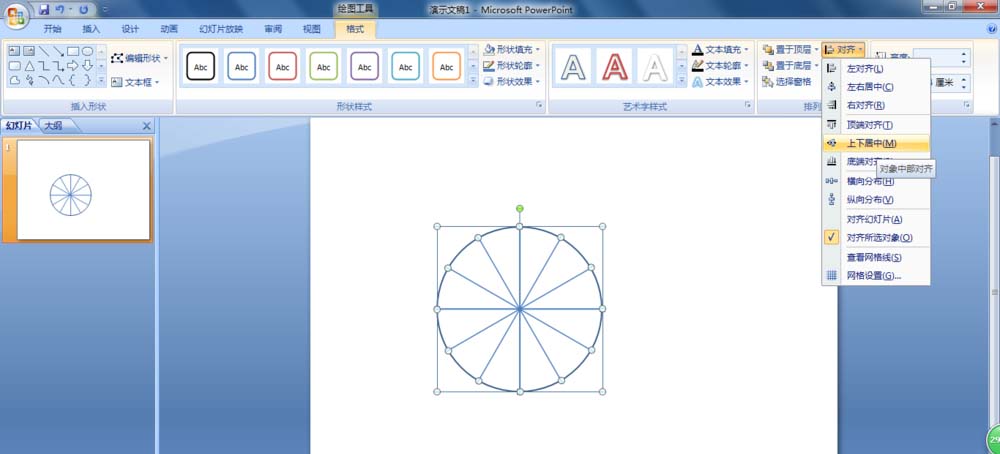Expand the 文本轮廓 dropdown arrow
The image size is (1000, 454).
click(746, 66)
